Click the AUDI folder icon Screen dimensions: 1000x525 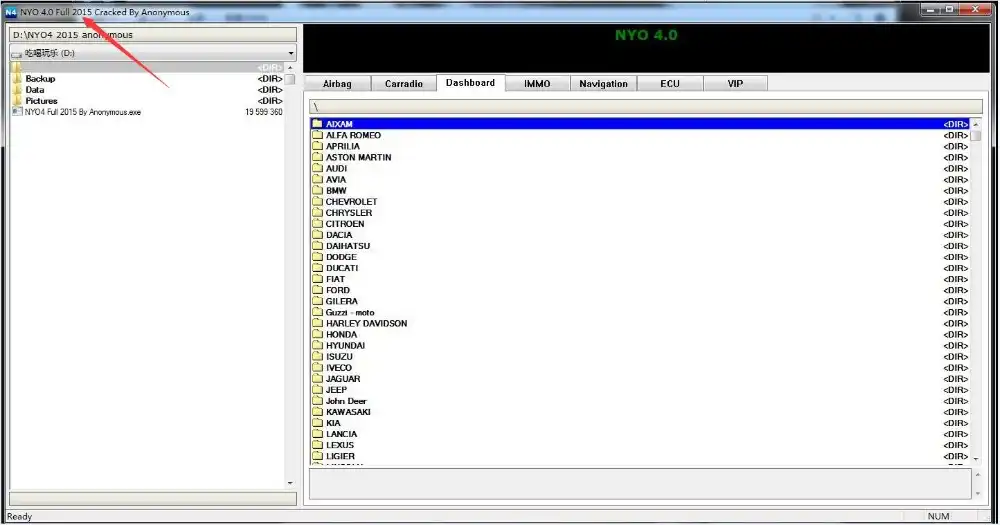(x=318, y=168)
